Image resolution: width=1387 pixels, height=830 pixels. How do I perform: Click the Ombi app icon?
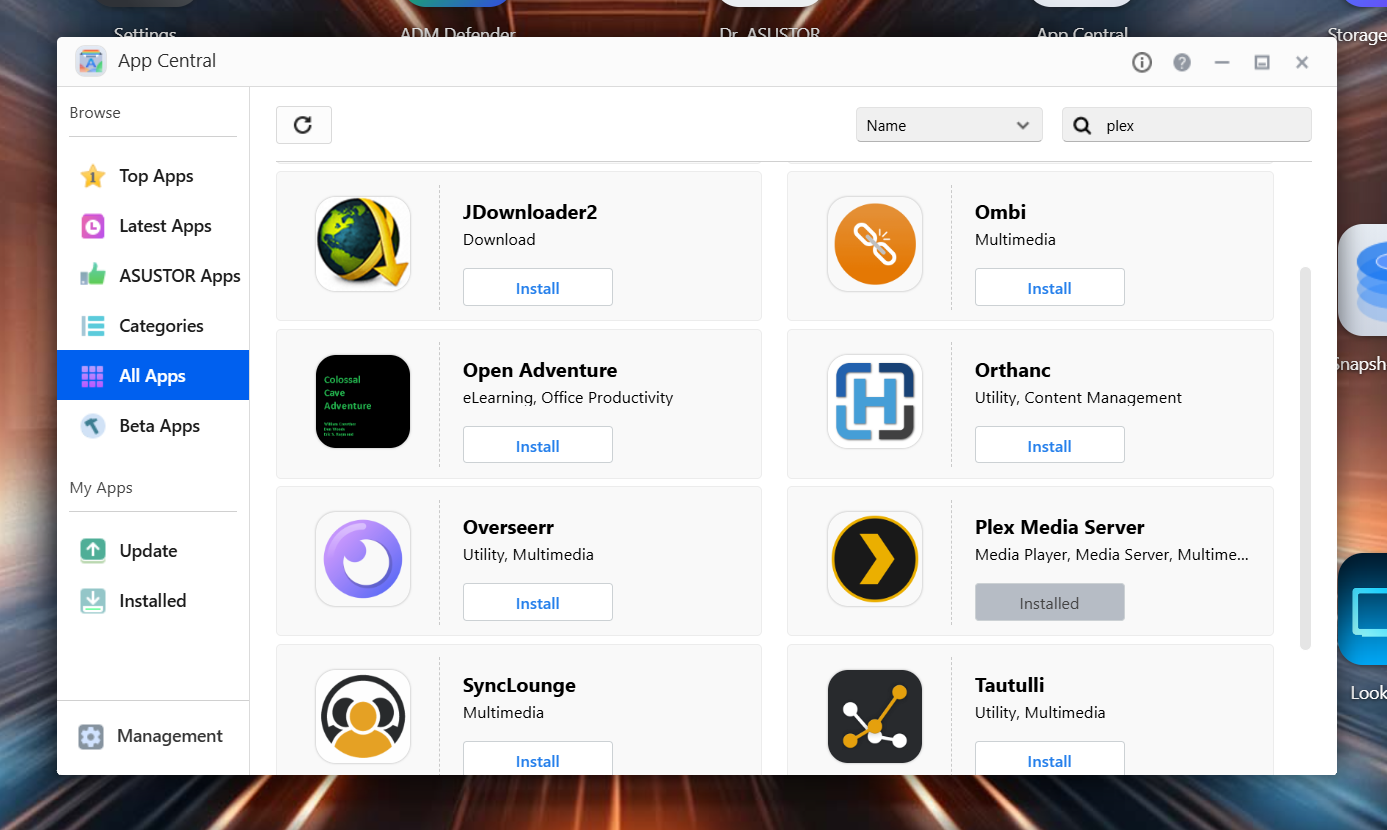[875, 244]
